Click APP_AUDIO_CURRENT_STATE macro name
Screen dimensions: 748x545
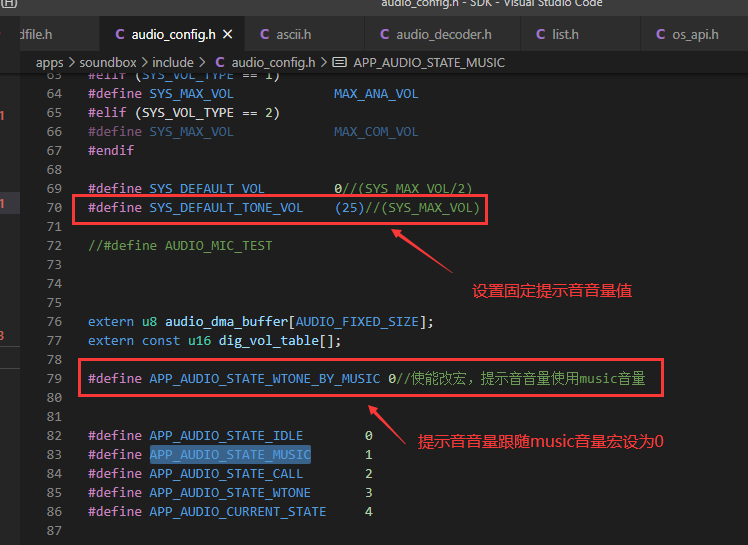pos(238,512)
